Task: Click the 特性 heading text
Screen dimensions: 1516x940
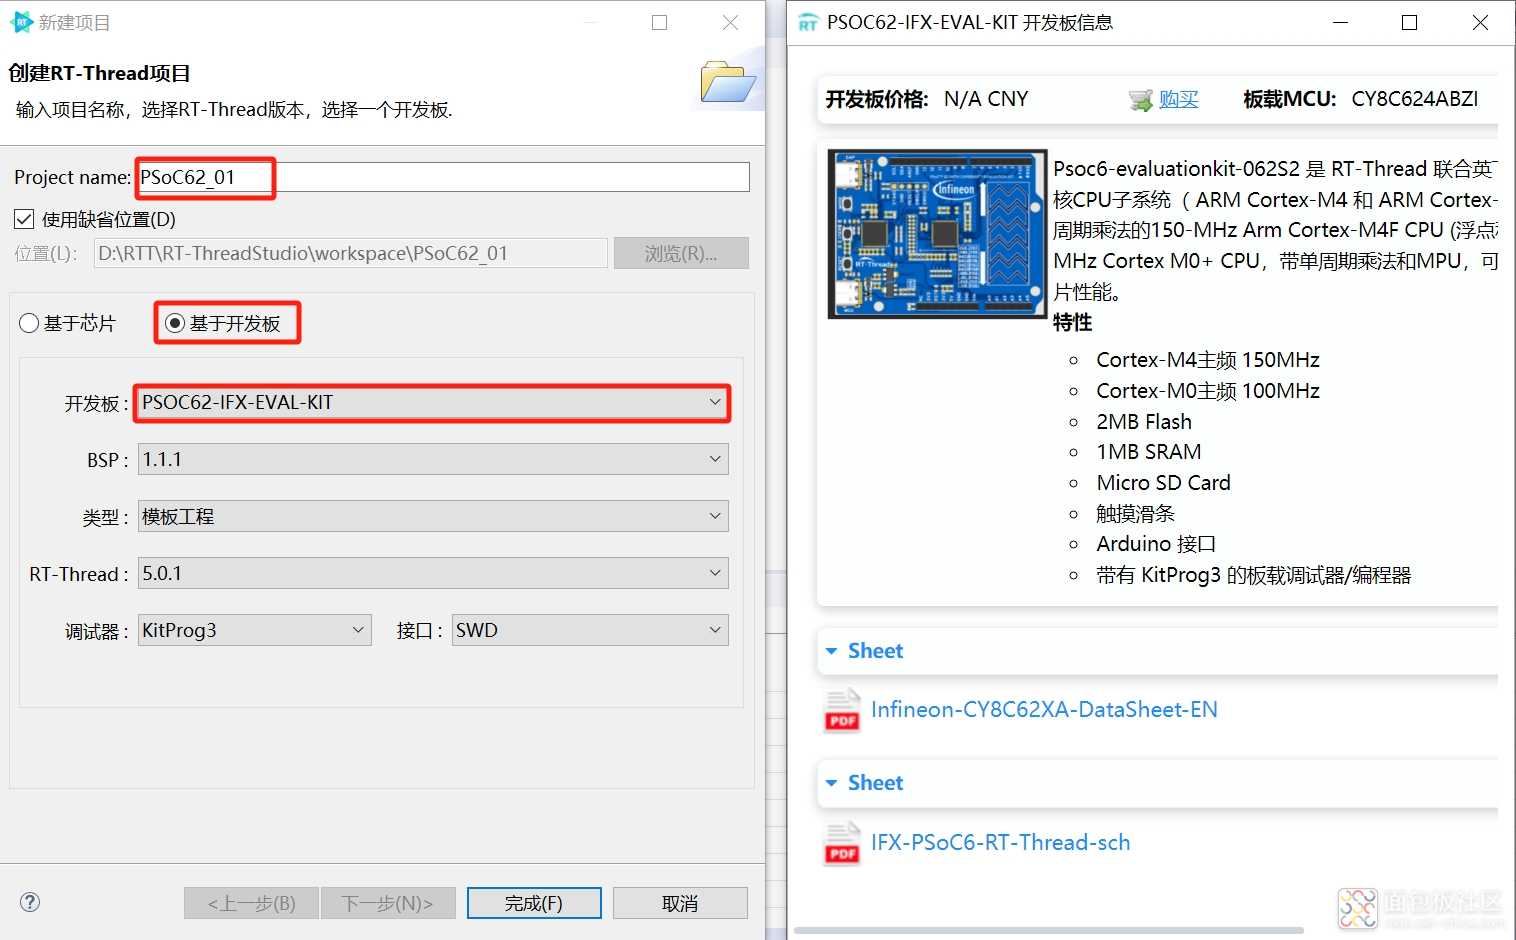Action: click(1072, 322)
